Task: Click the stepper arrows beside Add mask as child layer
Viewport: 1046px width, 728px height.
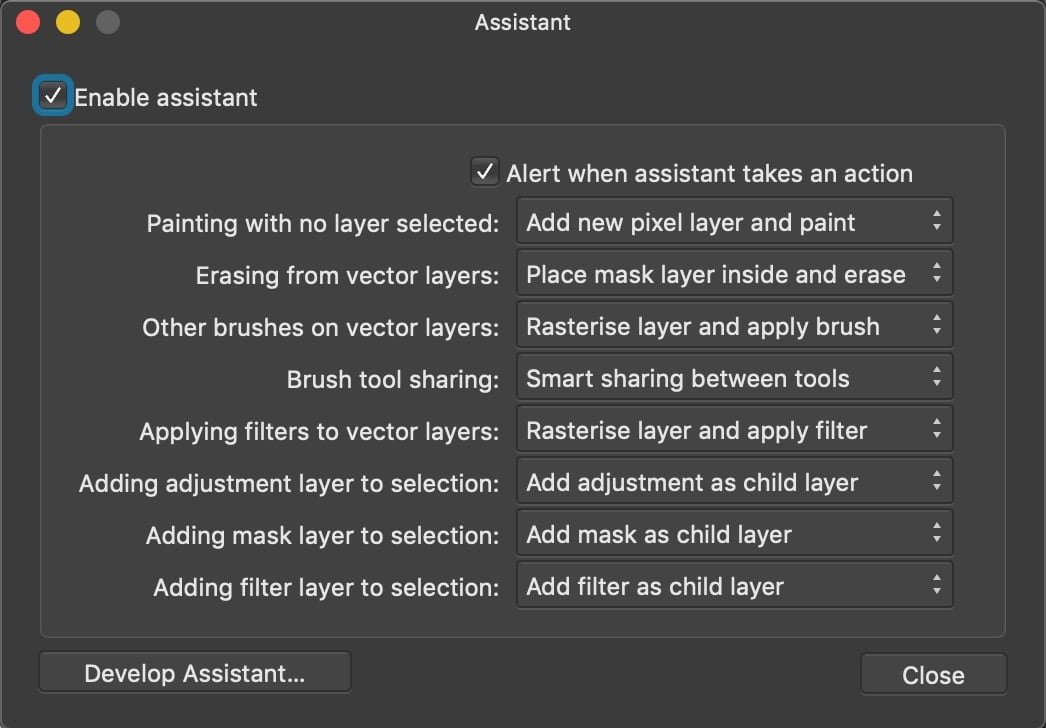Action: pyautogui.click(x=938, y=533)
